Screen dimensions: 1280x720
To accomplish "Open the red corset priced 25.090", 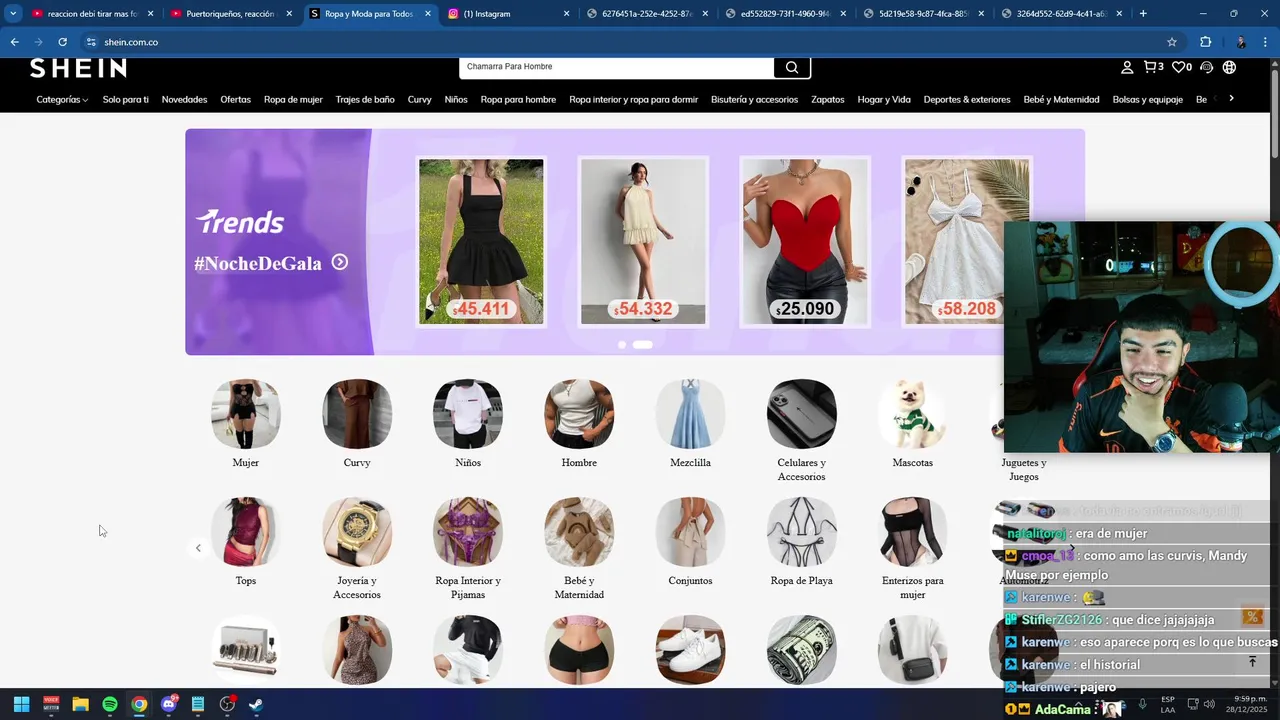I will [805, 241].
